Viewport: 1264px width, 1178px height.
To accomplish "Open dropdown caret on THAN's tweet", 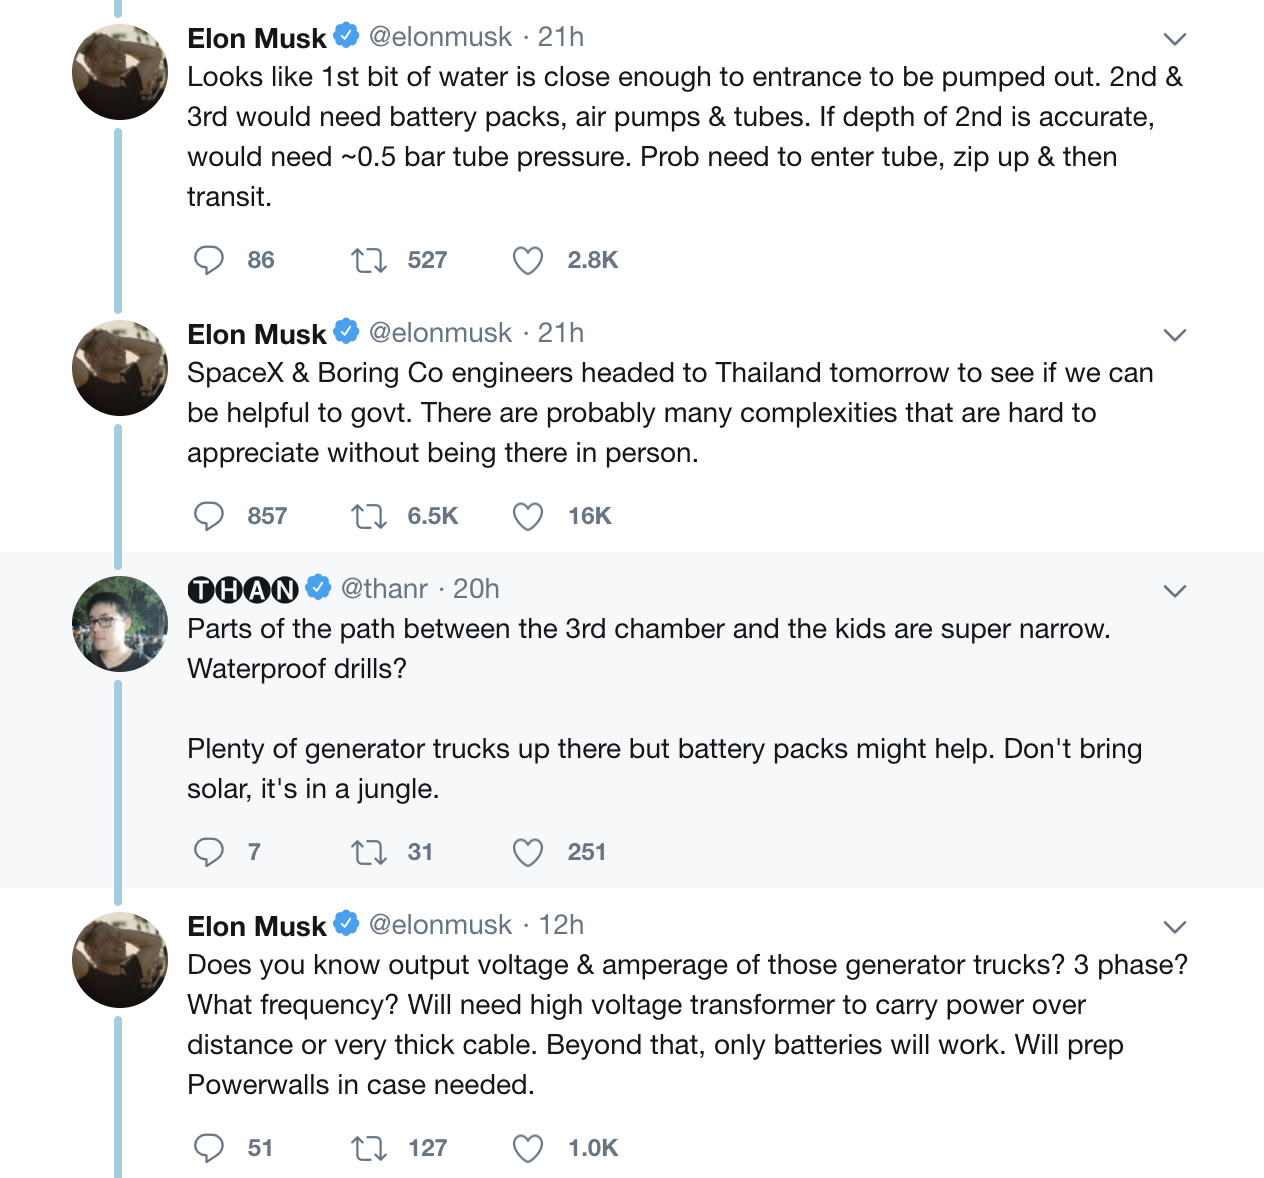I will 1175,591.
